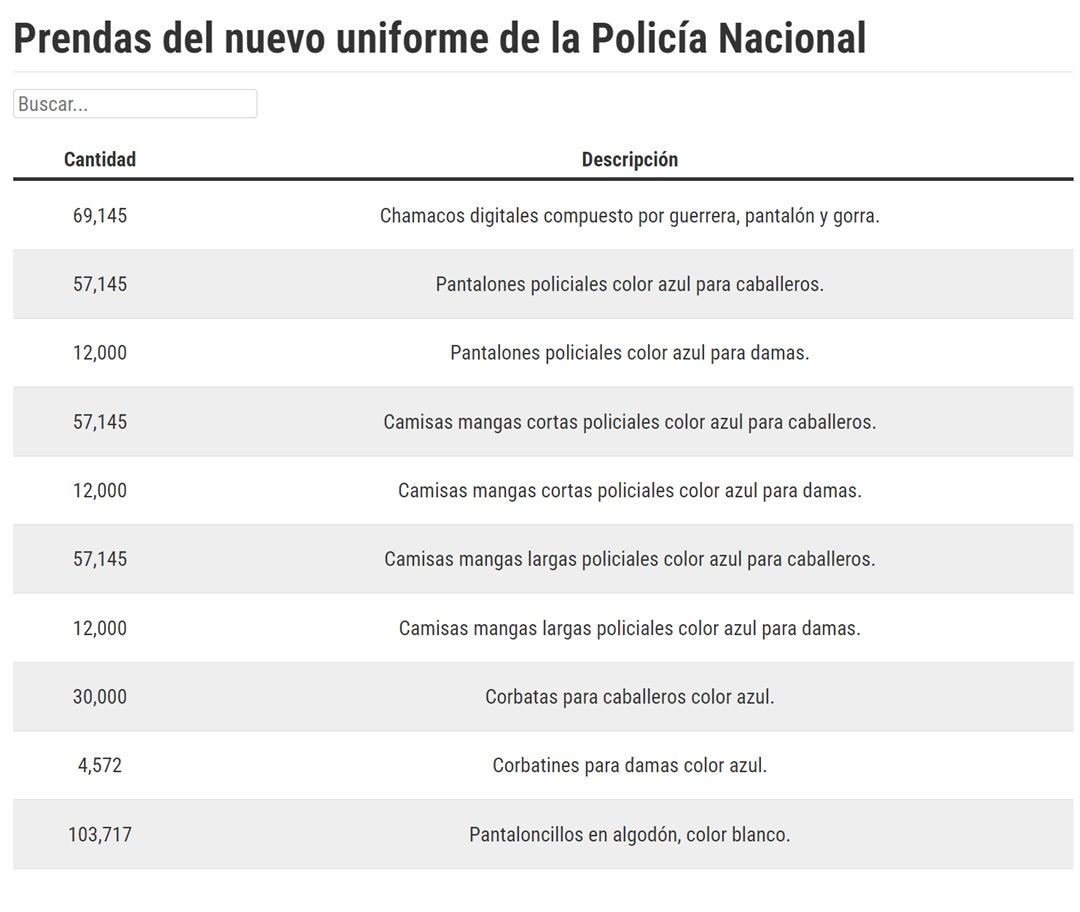1080x912 pixels.
Task: Click the 30,000 quantity cell
Action: coord(100,696)
